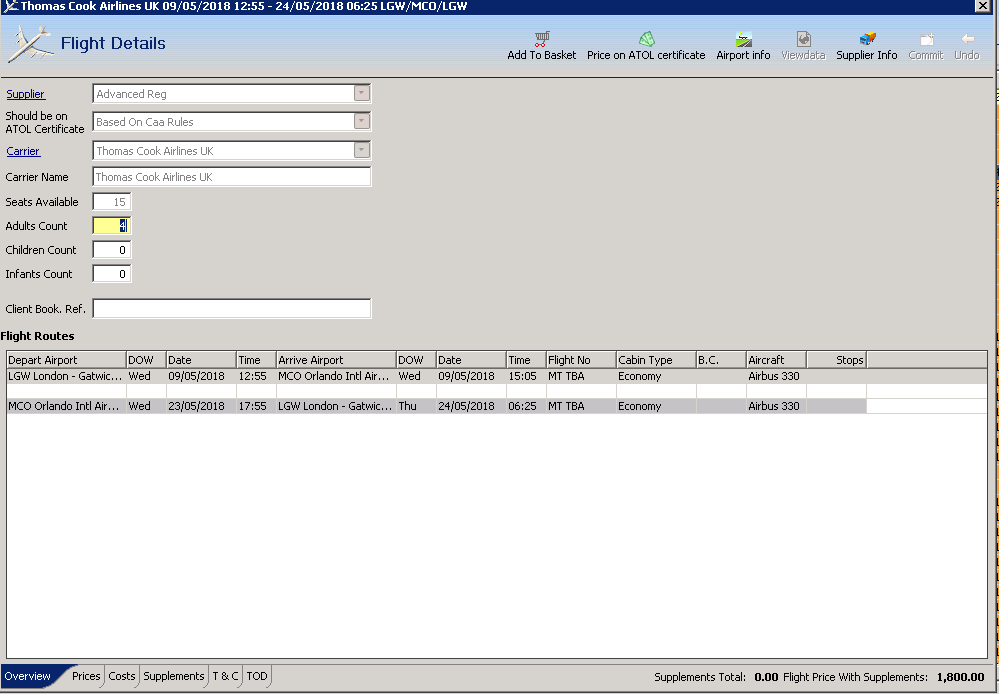This screenshot has width=999, height=694.
Task: Click the ATOL combo box showing Based On Caa Rules
Action: pyautogui.click(x=232, y=121)
